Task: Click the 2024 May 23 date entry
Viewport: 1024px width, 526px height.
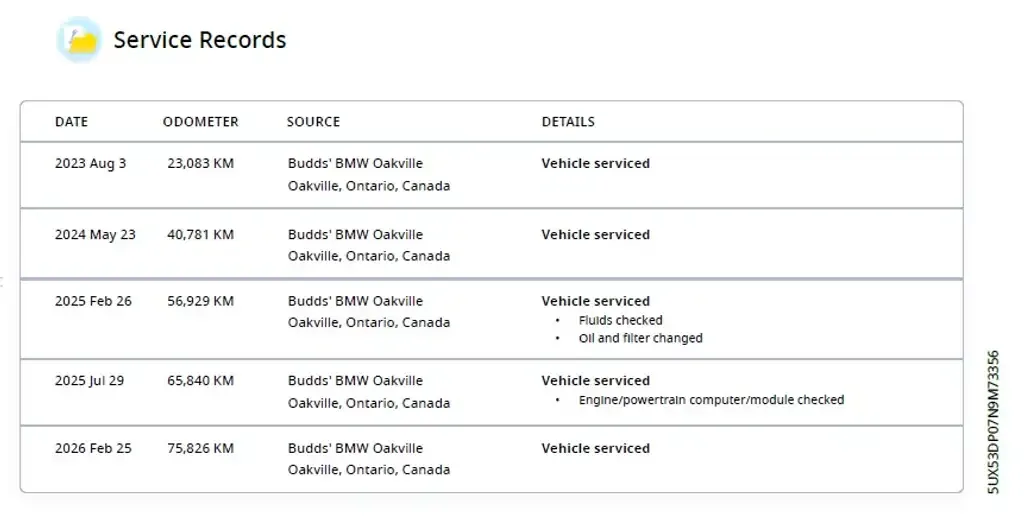Action: (x=95, y=235)
